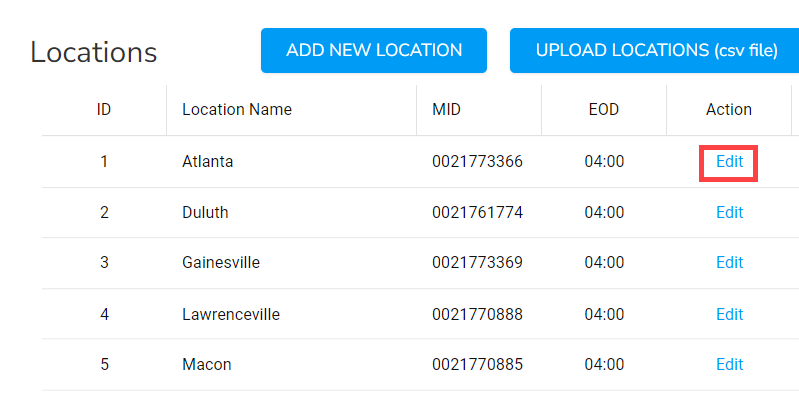Click the Duluth location name
This screenshot has height=405, width=799.
pos(206,212)
